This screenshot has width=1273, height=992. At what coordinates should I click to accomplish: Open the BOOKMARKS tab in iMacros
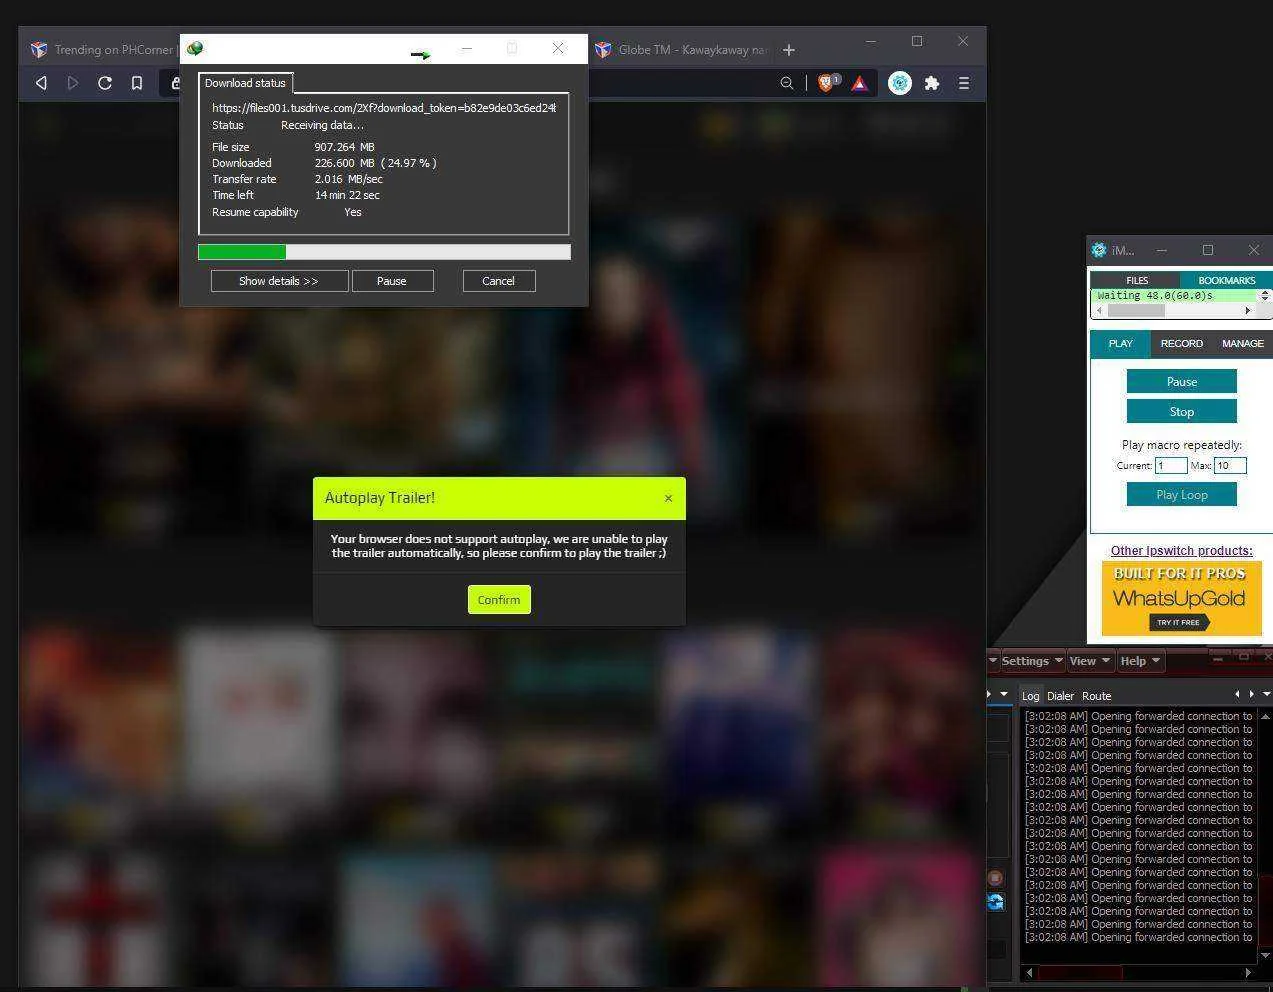coord(1226,280)
